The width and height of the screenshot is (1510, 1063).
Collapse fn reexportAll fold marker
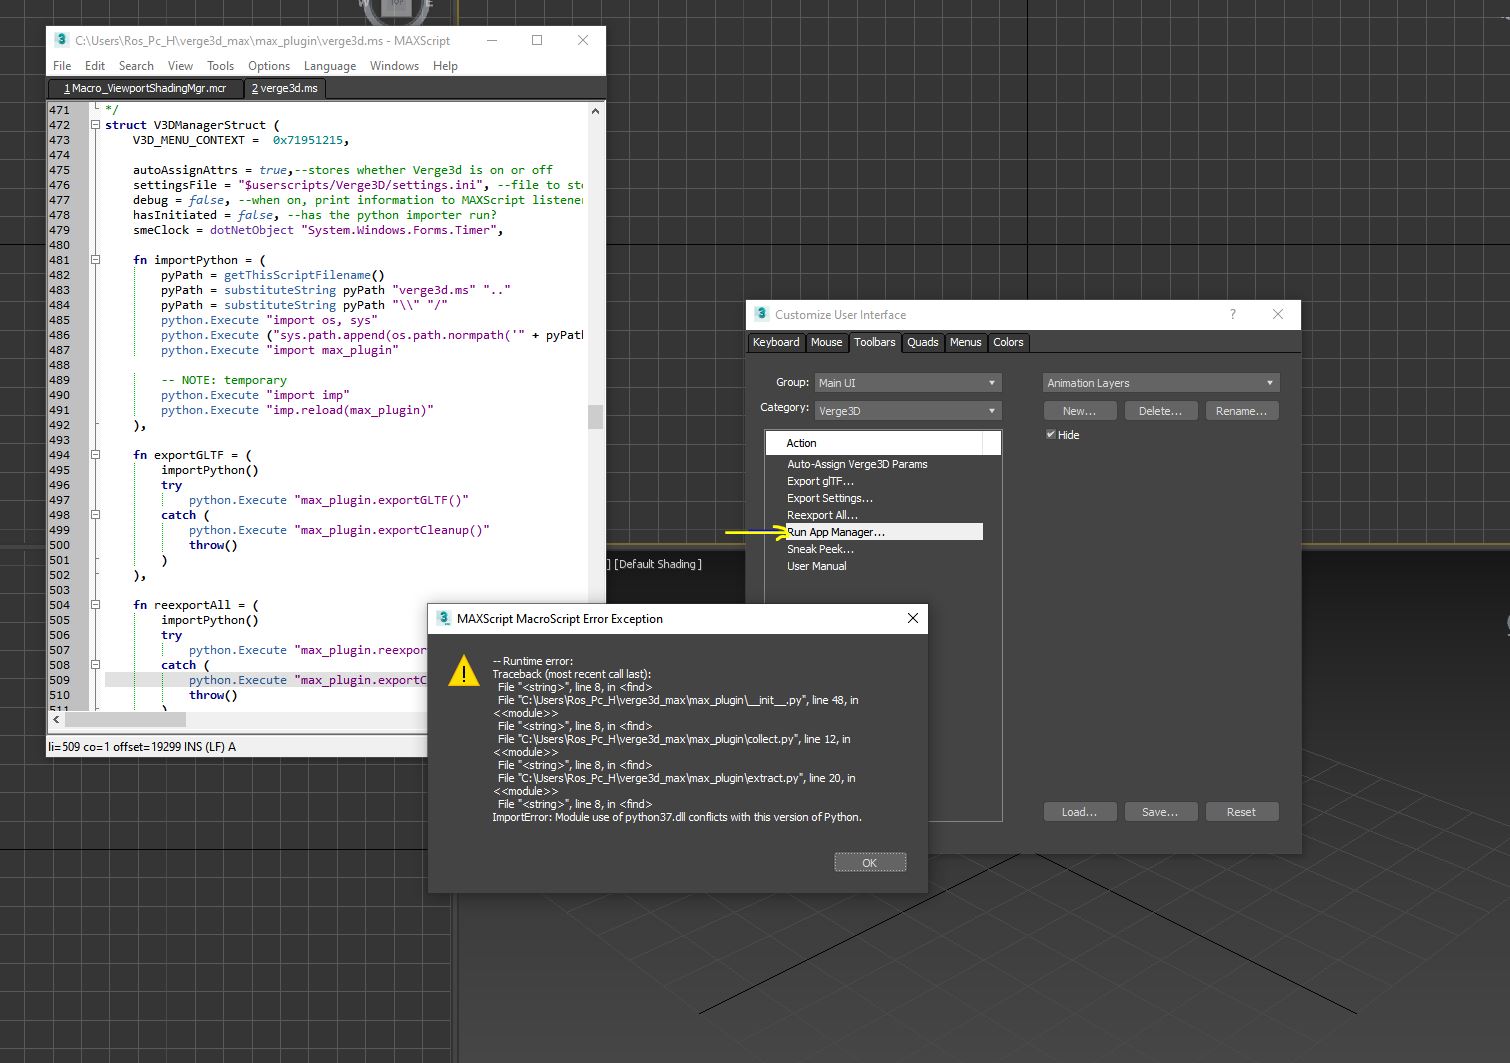(96, 605)
